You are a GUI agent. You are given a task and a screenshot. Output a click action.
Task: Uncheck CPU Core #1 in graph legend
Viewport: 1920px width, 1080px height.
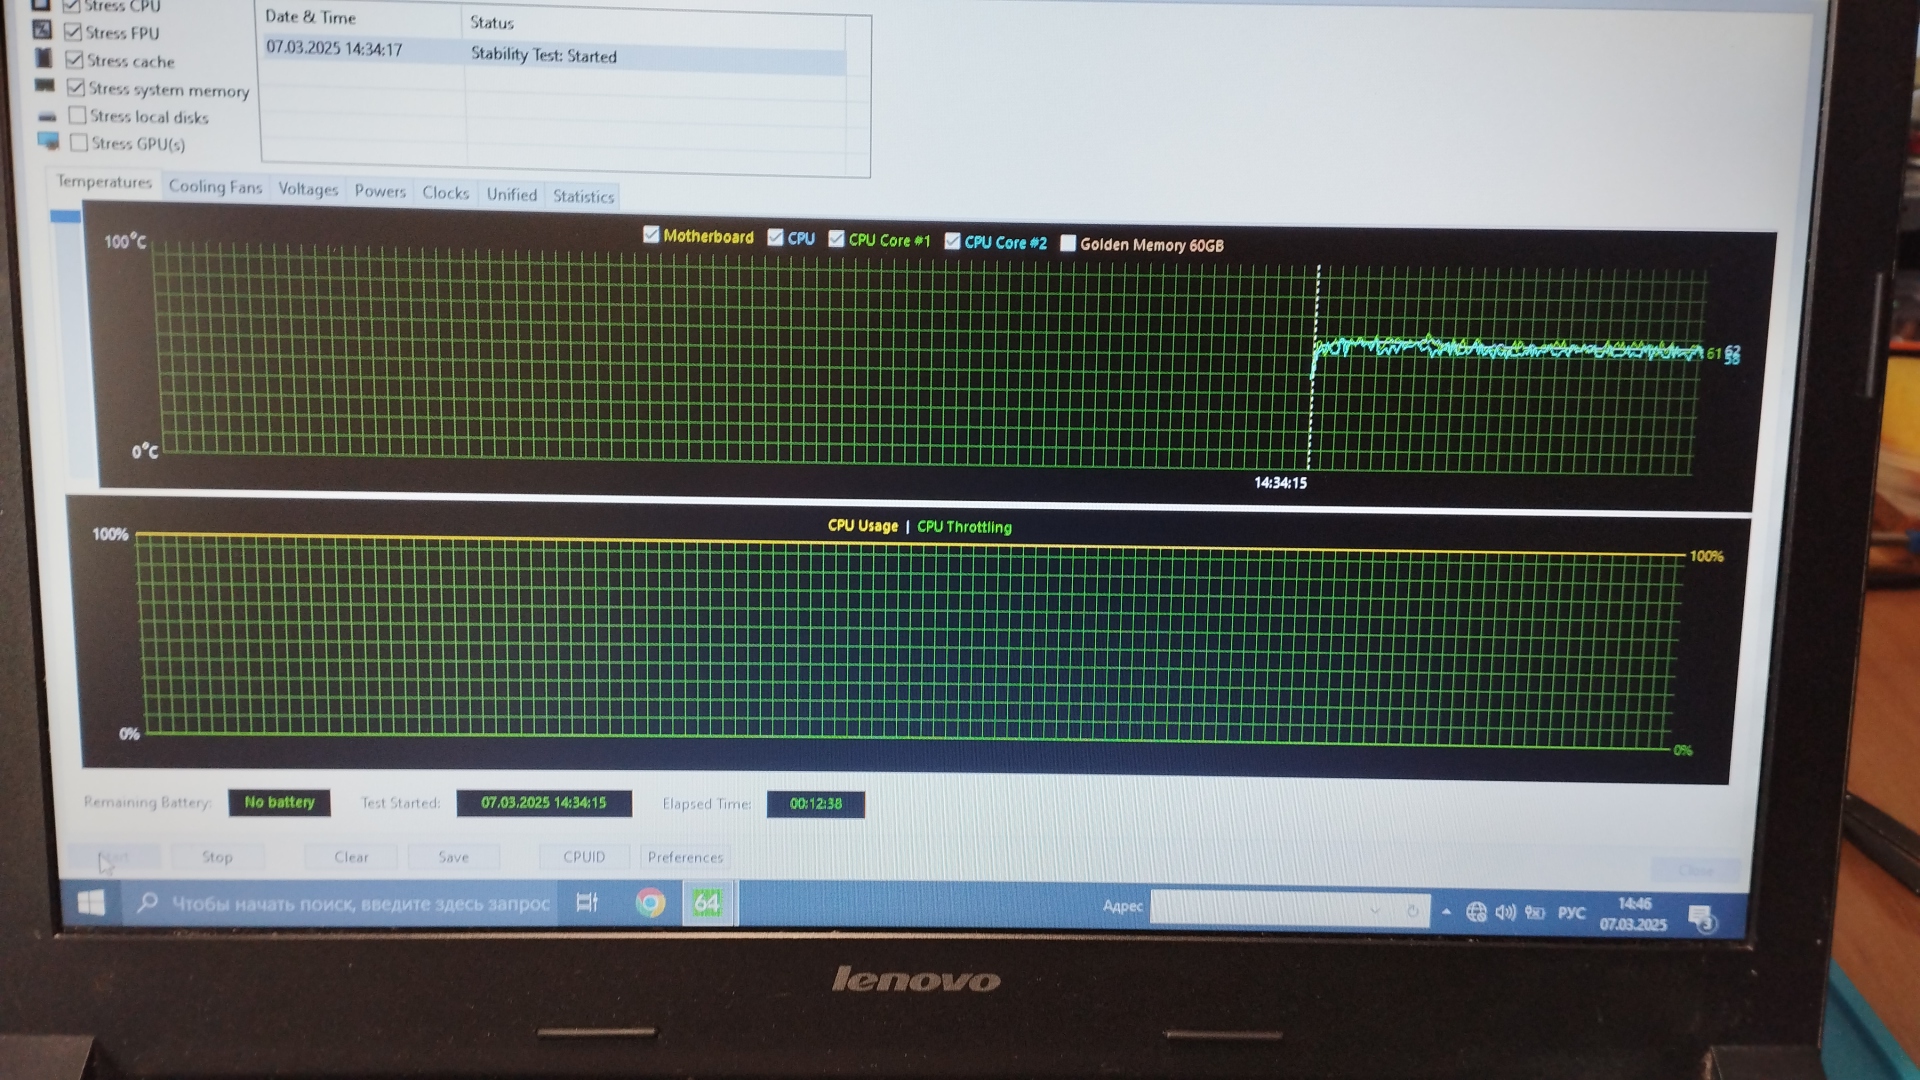(x=836, y=239)
